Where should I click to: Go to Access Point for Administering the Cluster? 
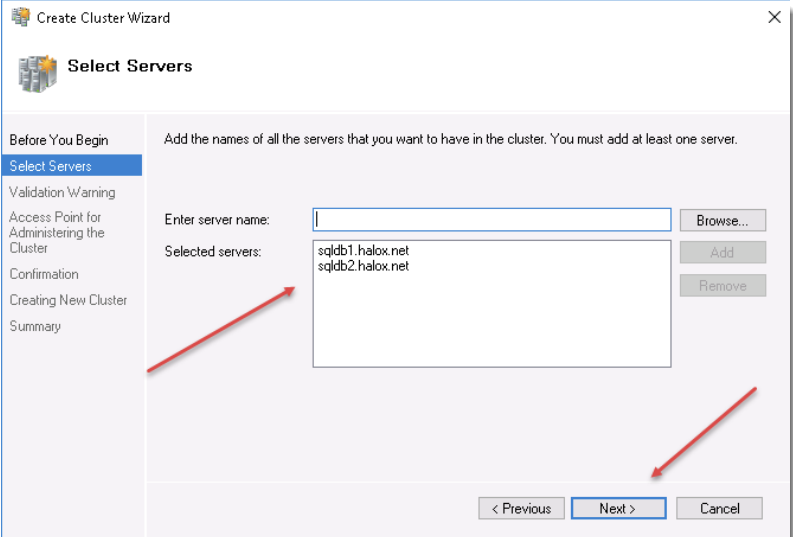tap(57, 233)
